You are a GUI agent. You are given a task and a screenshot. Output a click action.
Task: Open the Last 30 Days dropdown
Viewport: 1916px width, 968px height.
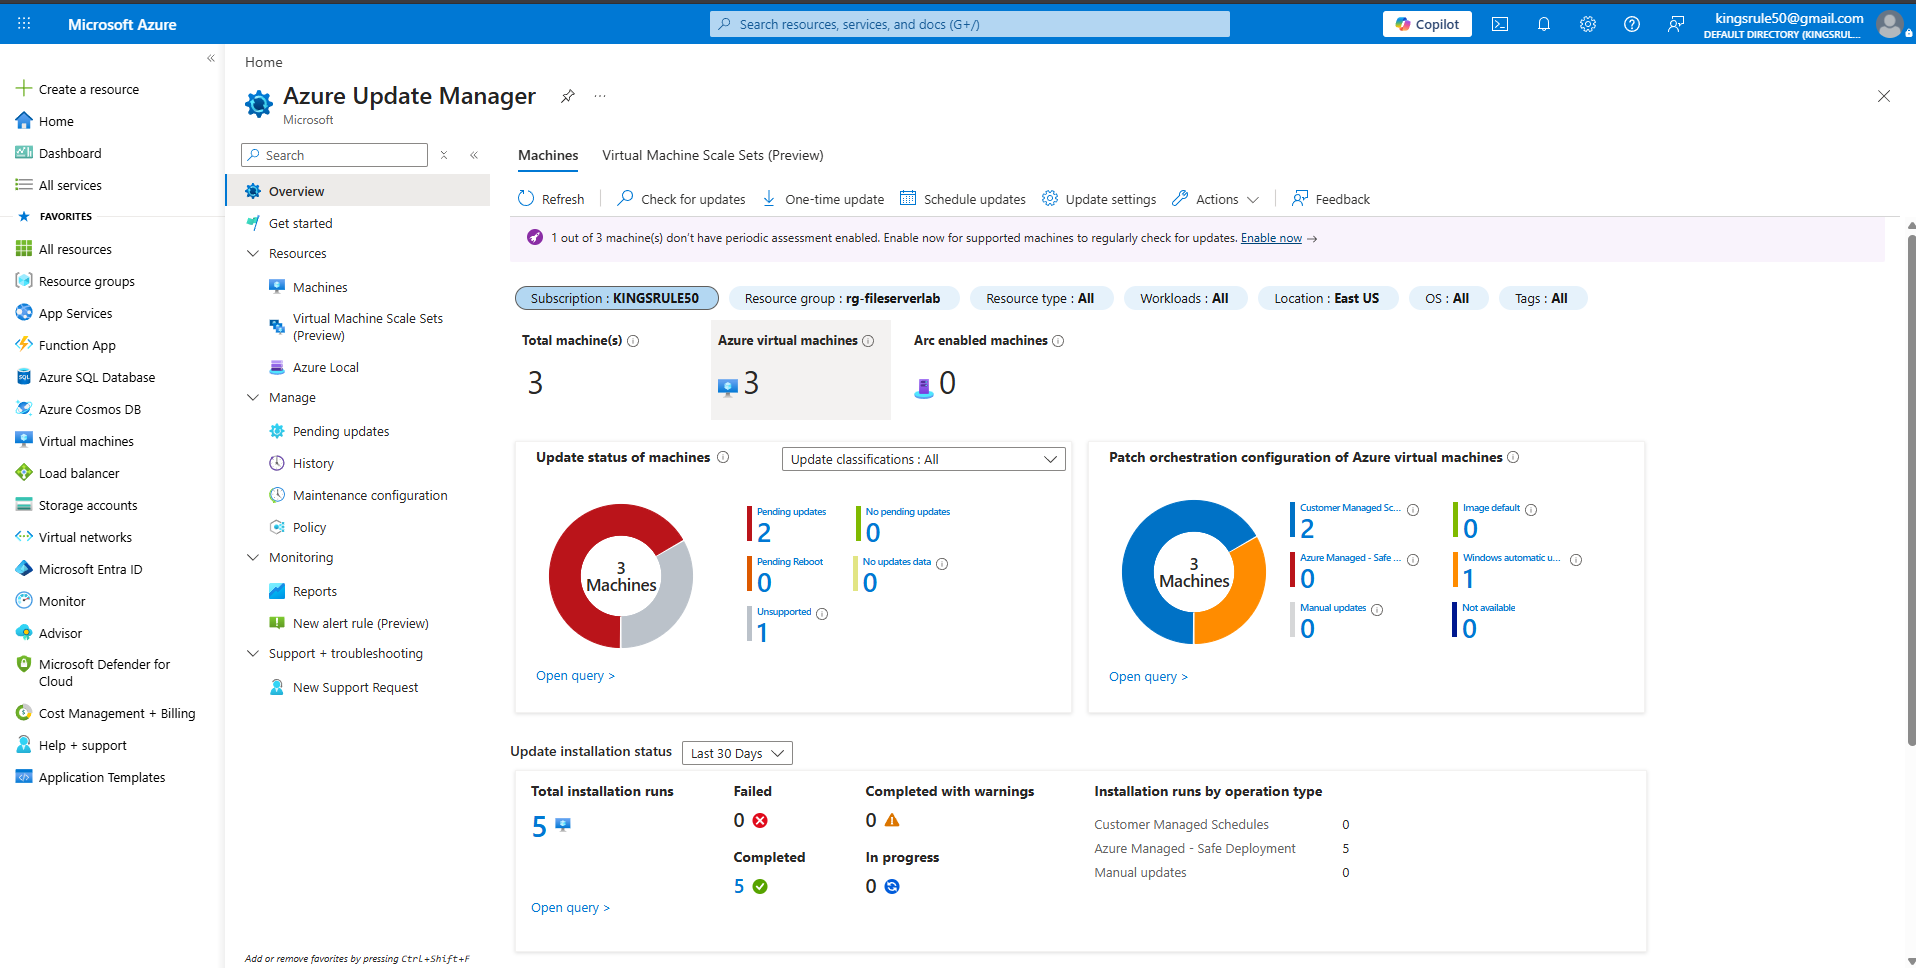tap(737, 753)
